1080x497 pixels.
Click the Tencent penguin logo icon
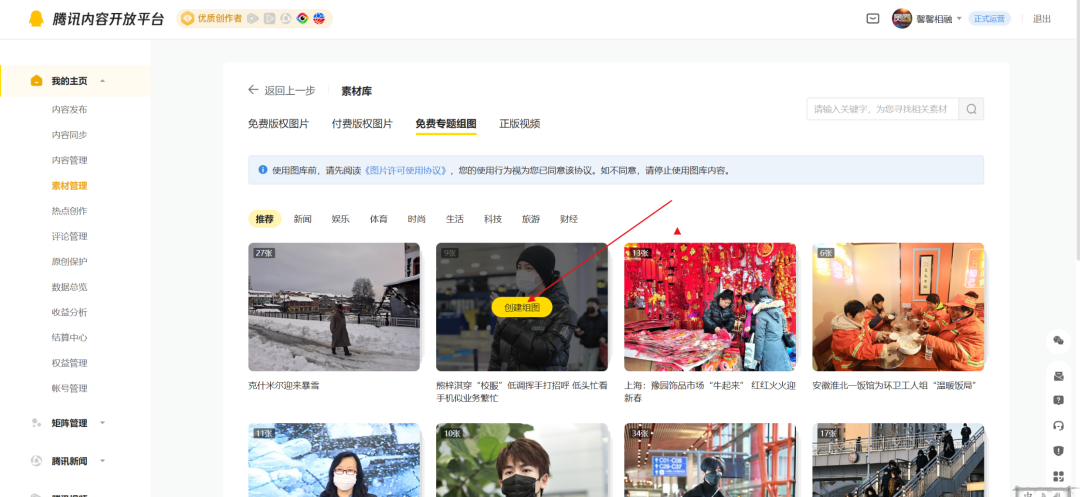tap(36, 19)
